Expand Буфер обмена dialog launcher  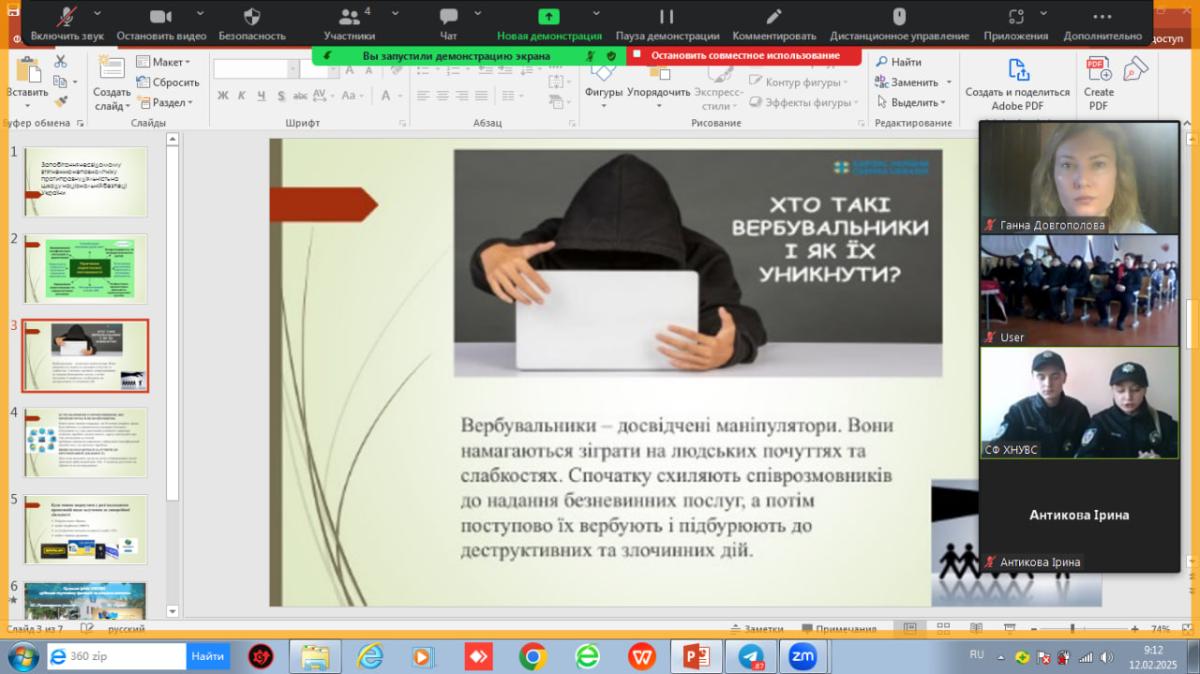(x=80, y=123)
